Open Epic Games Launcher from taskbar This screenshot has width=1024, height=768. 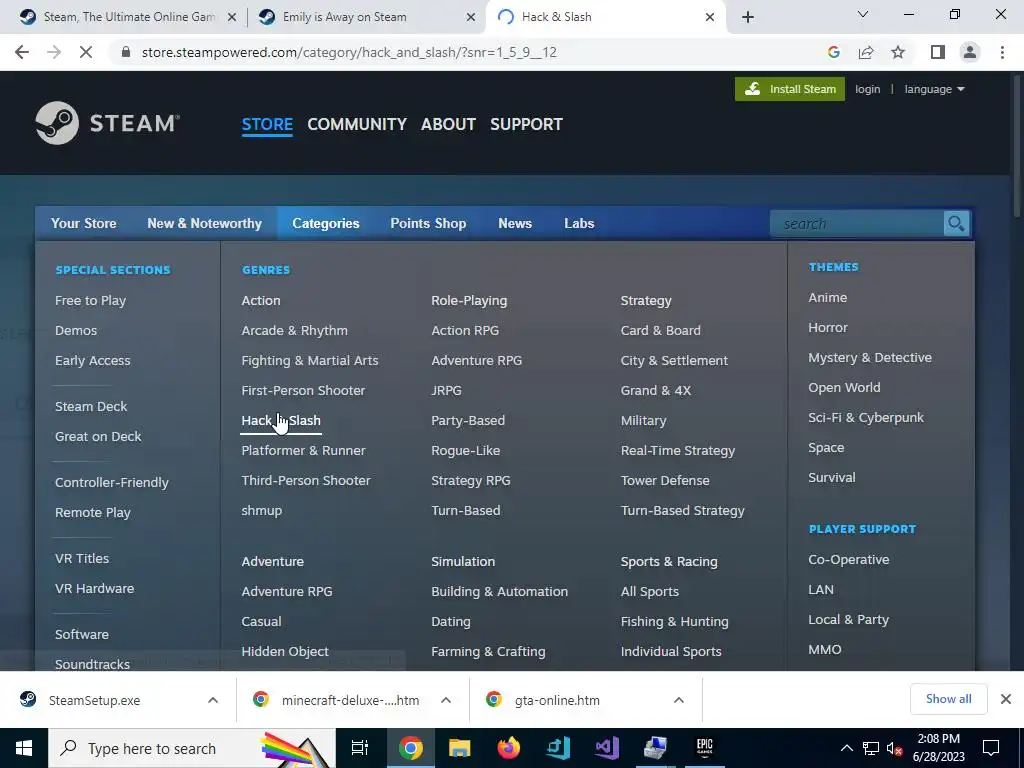coord(704,748)
